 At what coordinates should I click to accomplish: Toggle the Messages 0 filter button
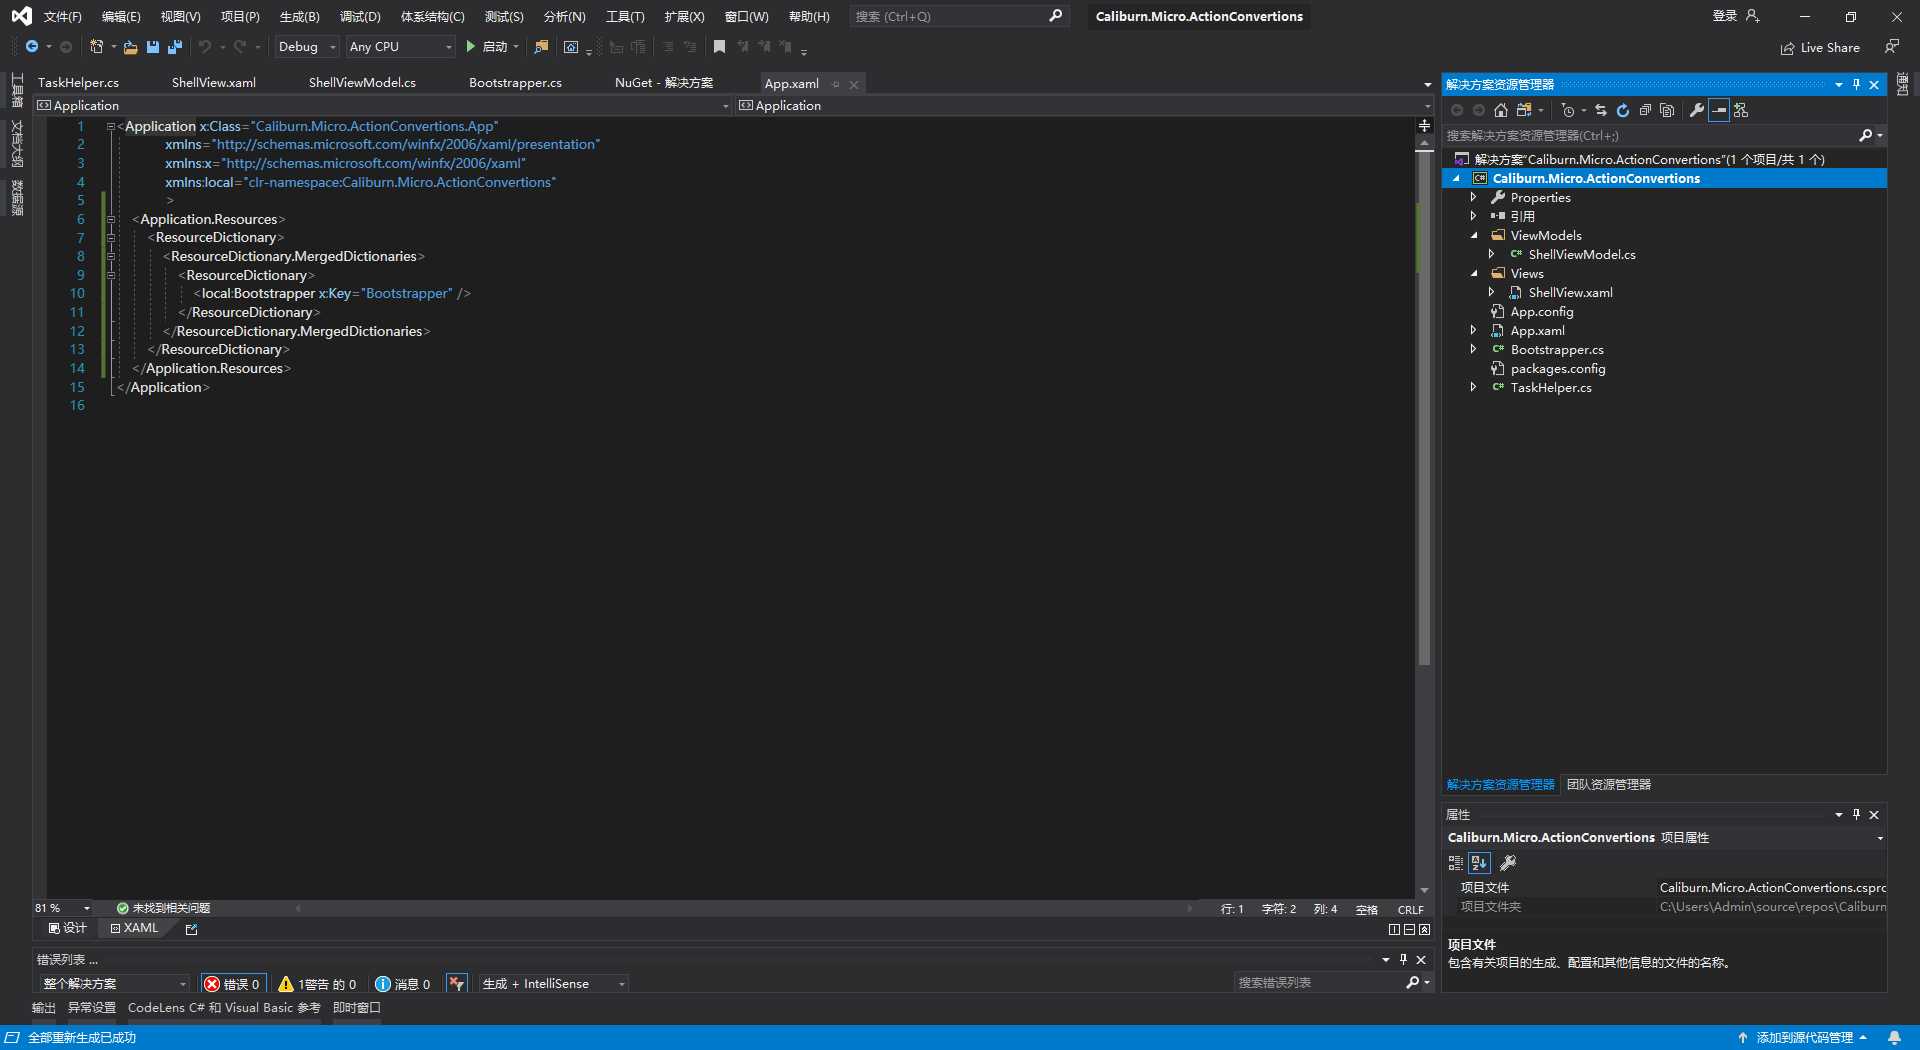403,984
